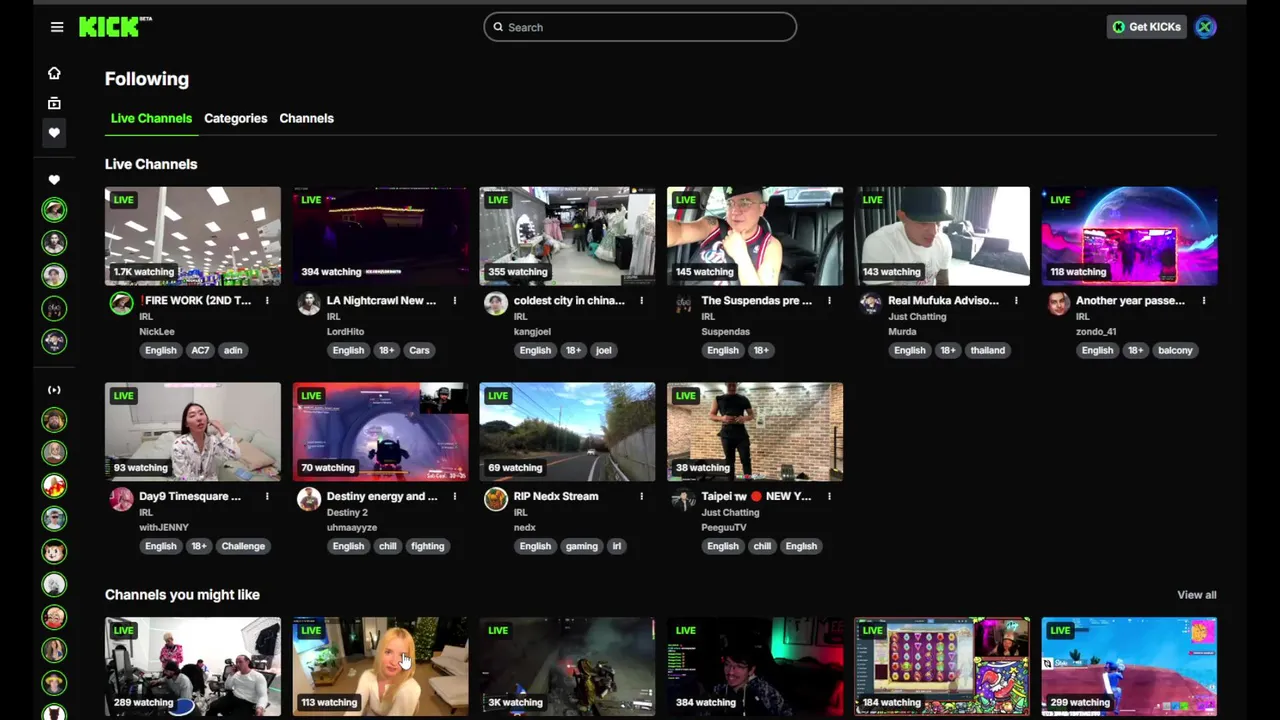The image size is (1280, 720).
Task: Open stream title Taipei NEW Y...
Action: click(x=757, y=496)
